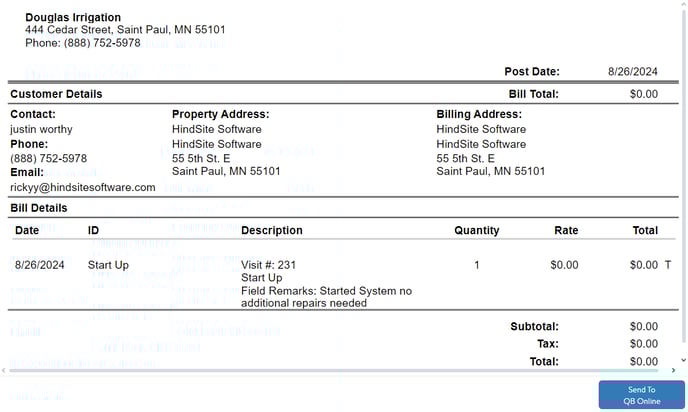Click the horizontal scrollbar right arrow
This screenshot has width=688, height=412.
674,370
